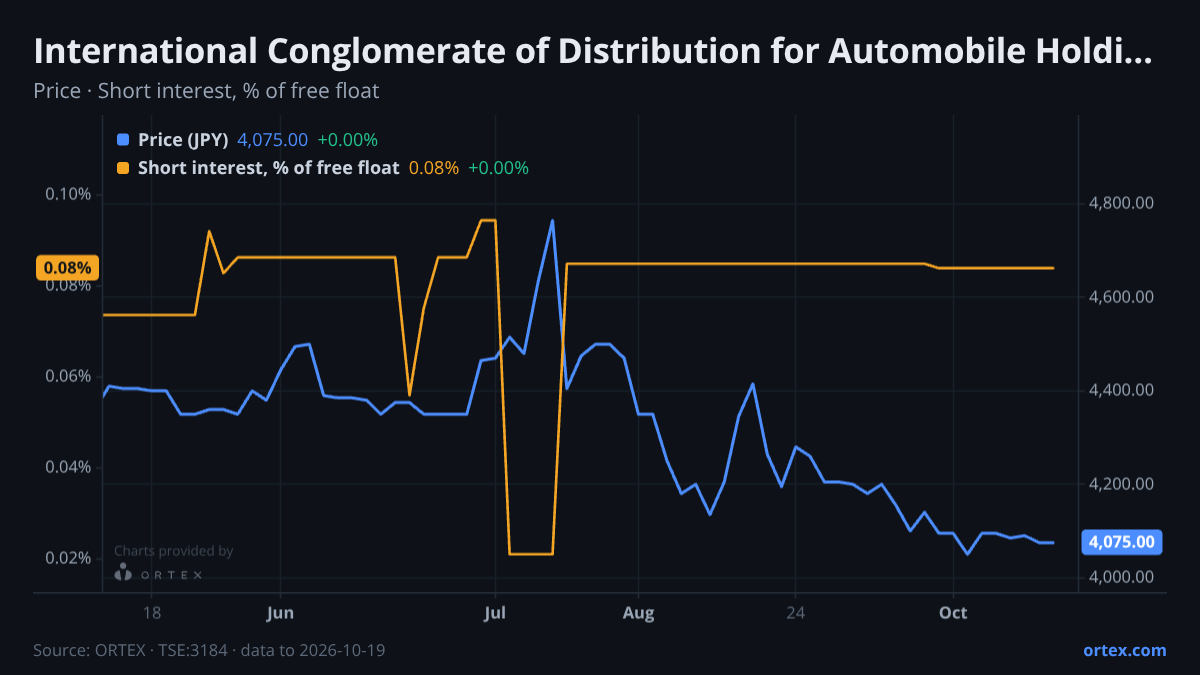Select the Short interest, % of free float legend label

pyautogui.click(x=269, y=168)
